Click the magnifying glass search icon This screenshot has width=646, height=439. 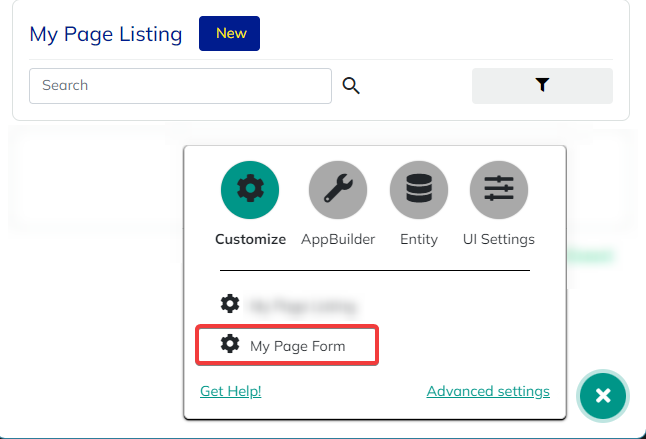[x=351, y=86]
